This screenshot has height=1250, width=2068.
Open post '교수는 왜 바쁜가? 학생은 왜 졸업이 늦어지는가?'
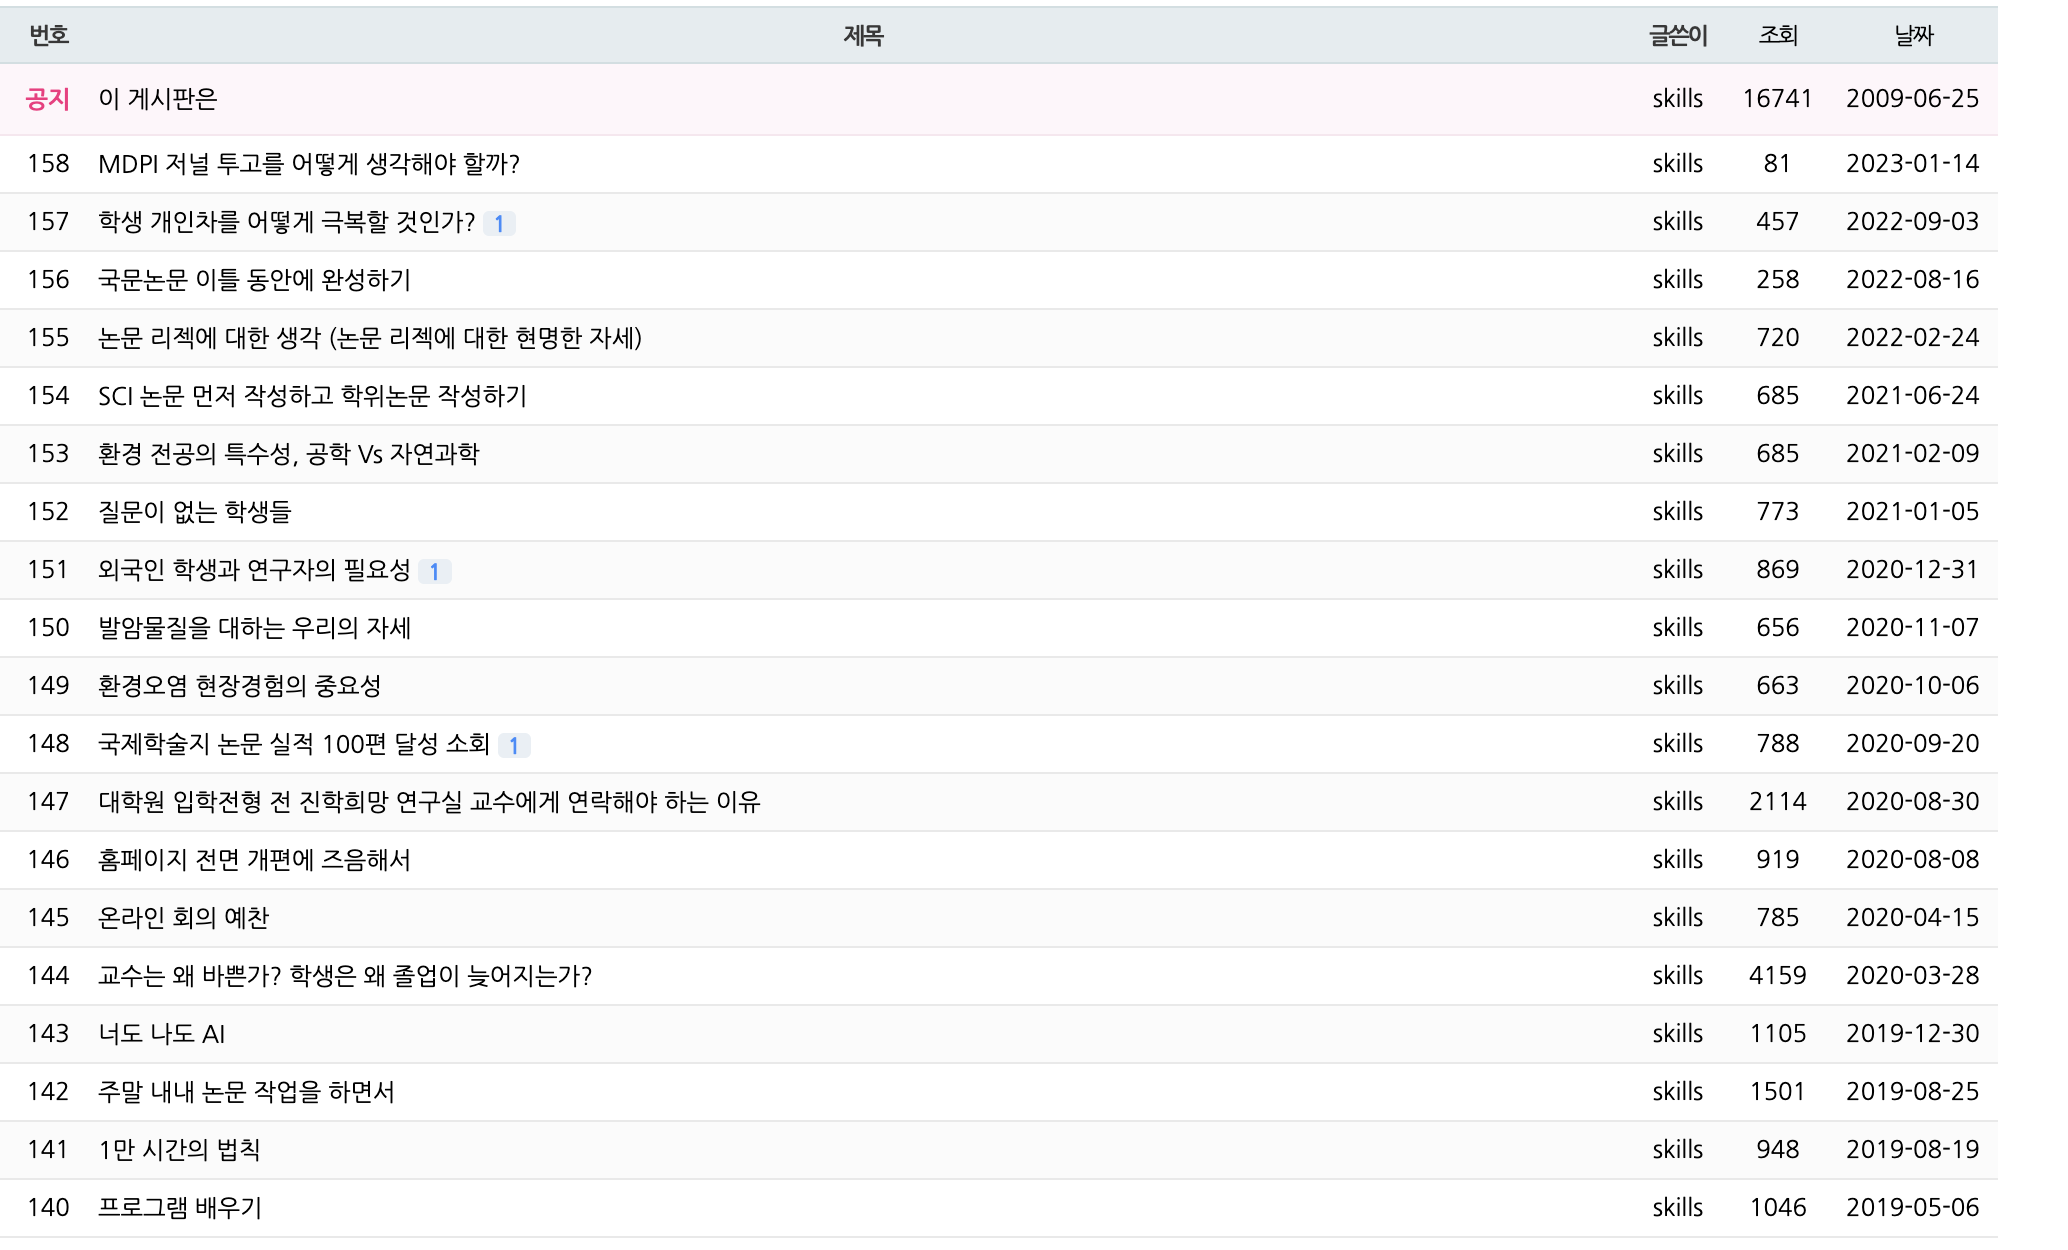coord(344,976)
